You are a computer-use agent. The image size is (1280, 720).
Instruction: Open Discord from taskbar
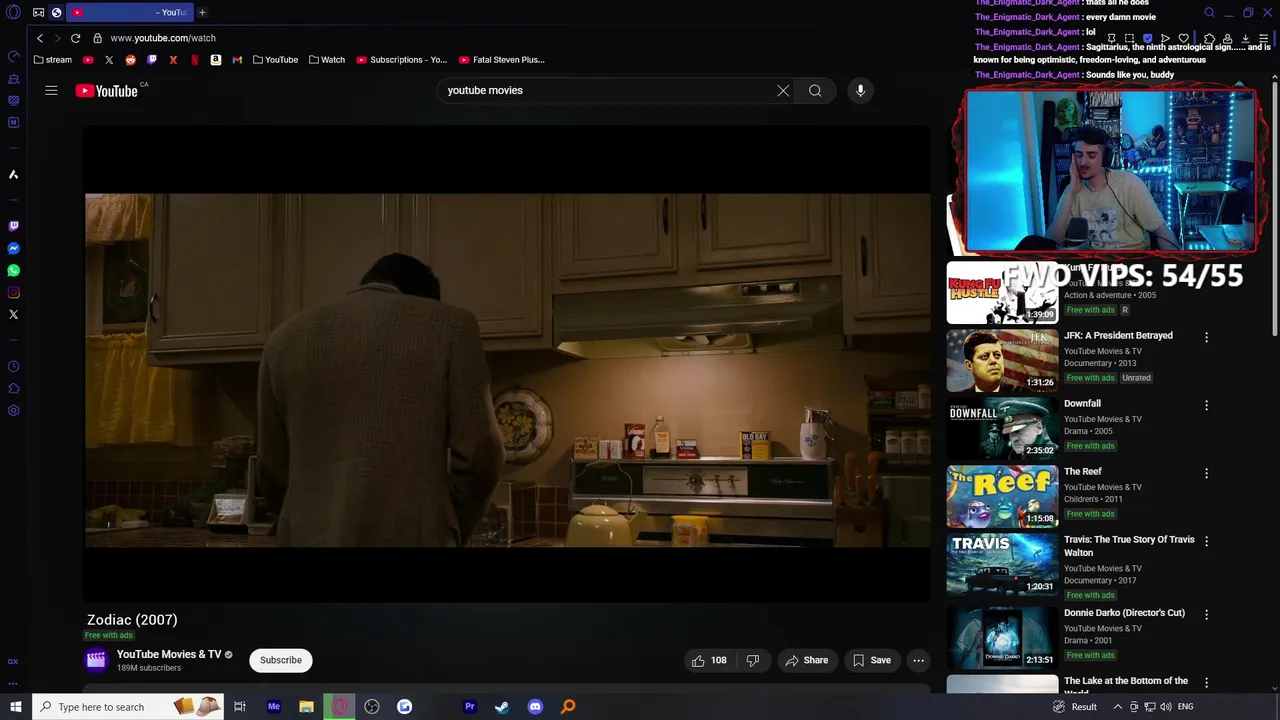535,707
